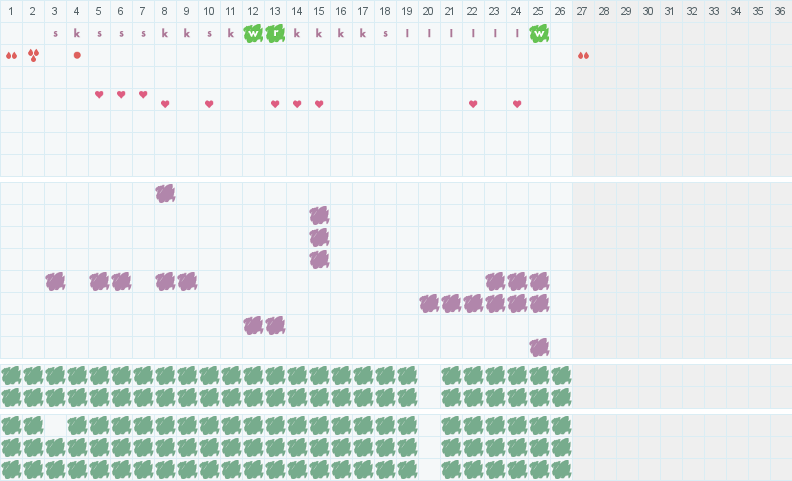Click the blood drops icon on day 27
This screenshot has width=792, height=481.
[583, 55]
